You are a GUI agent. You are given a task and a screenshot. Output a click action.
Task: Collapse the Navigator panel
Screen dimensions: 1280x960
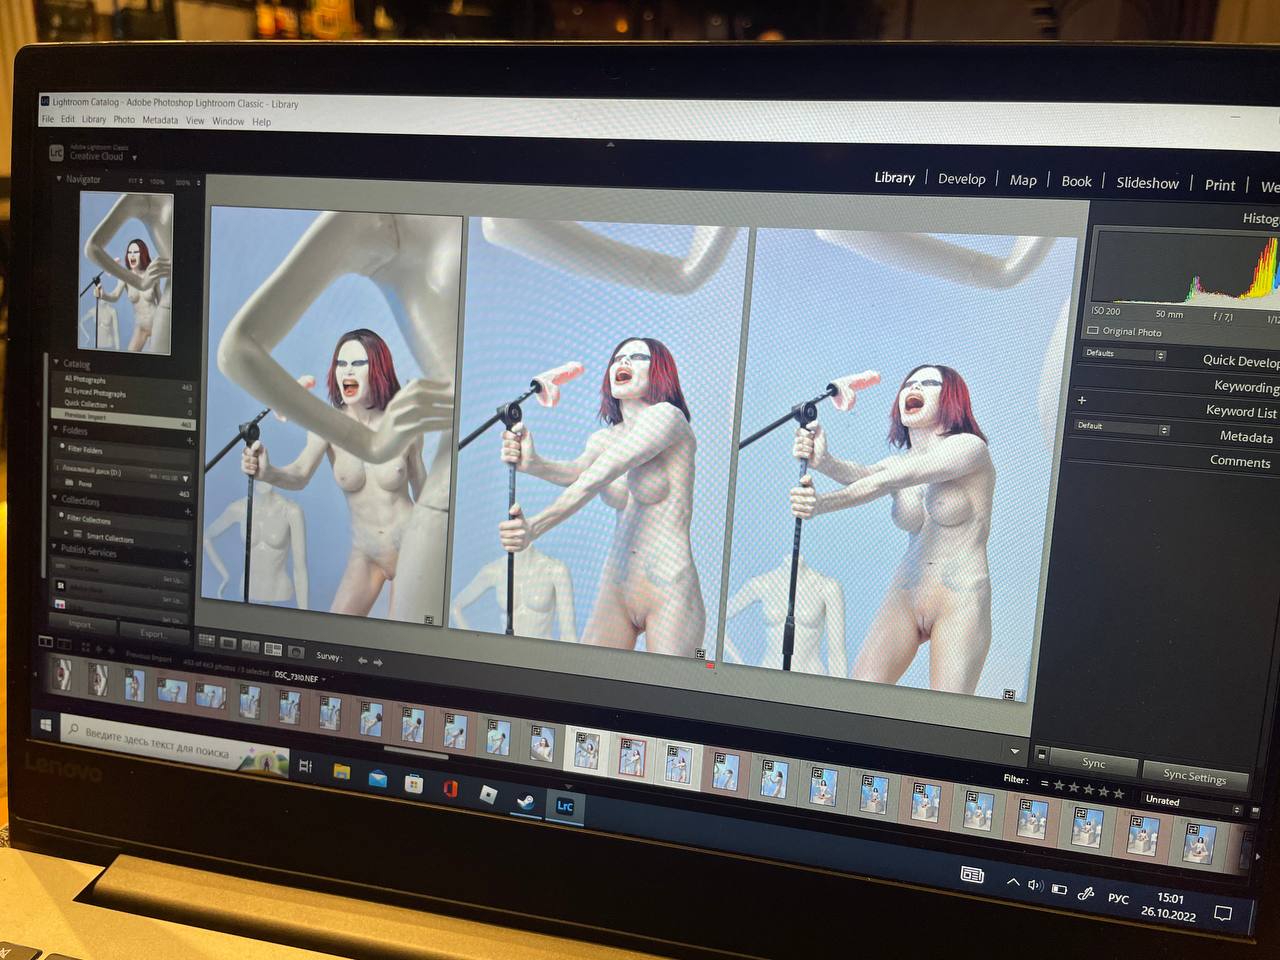pos(58,178)
